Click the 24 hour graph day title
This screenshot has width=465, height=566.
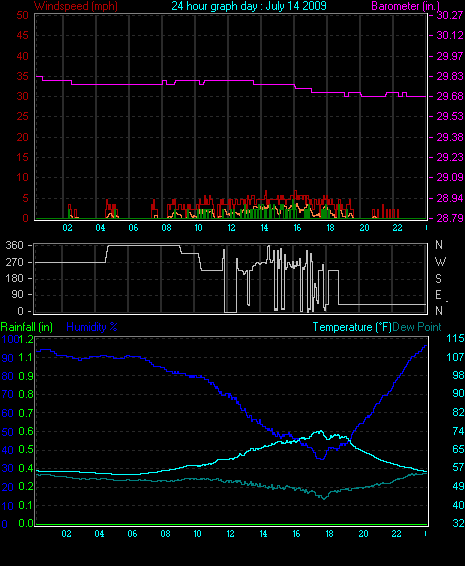pyautogui.click(x=249, y=6)
